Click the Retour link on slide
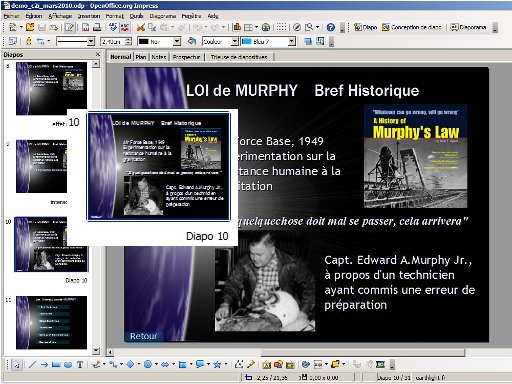The image size is (512, 384). click(x=143, y=336)
